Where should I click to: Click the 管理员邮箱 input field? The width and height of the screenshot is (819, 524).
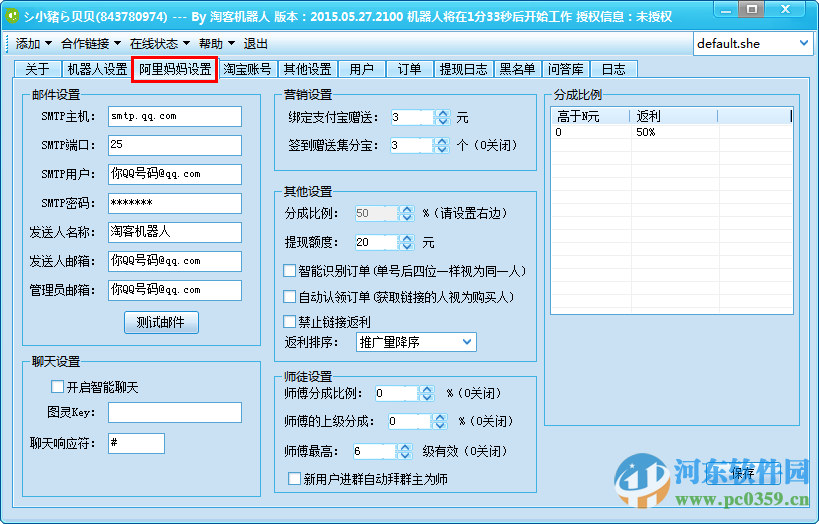click(175, 290)
